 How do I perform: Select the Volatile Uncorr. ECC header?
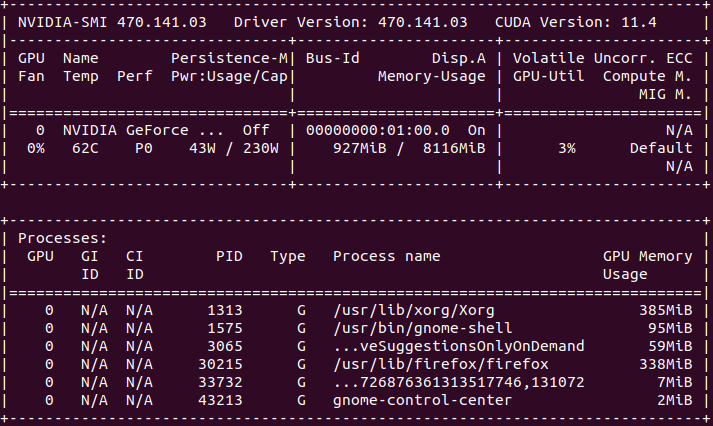click(603, 58)
